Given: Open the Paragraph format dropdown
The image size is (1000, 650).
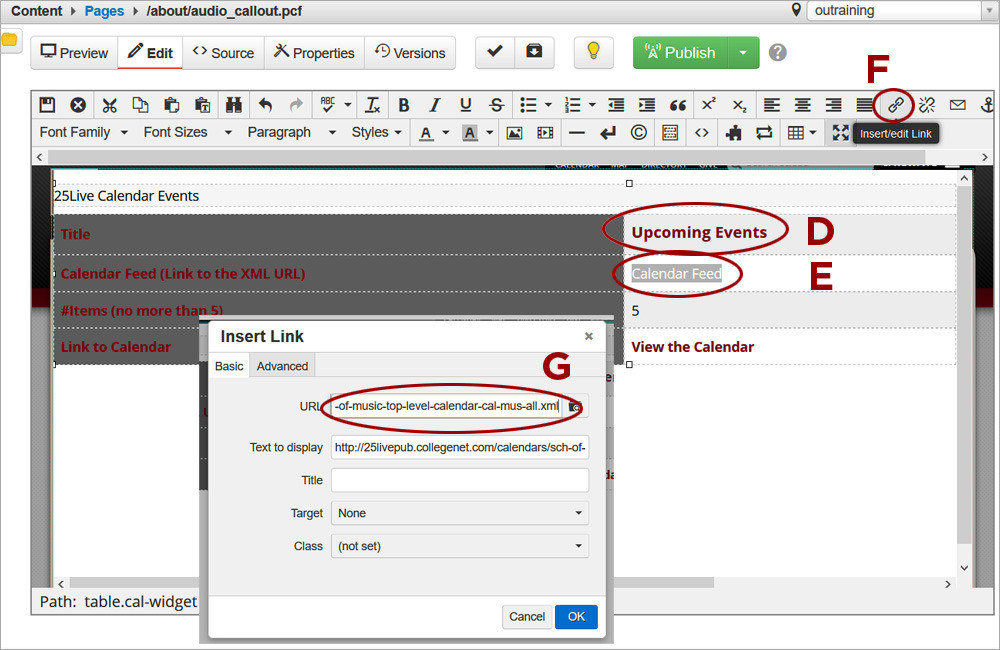Looking at the screenshot, I should coord(291,133).
